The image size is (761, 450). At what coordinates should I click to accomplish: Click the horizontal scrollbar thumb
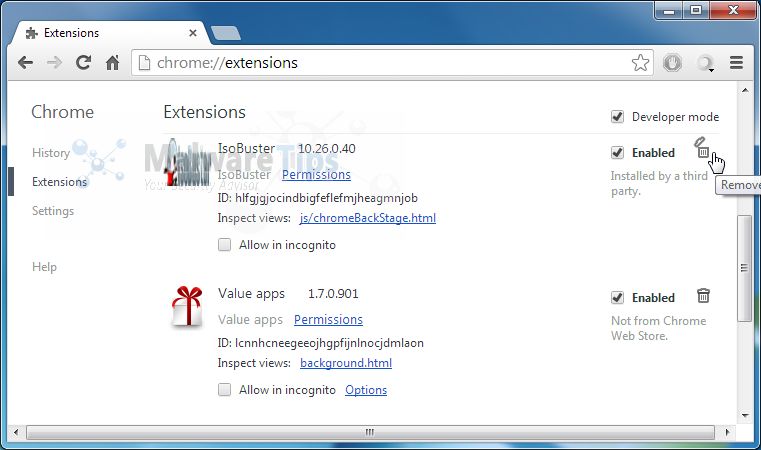[370, 432]
